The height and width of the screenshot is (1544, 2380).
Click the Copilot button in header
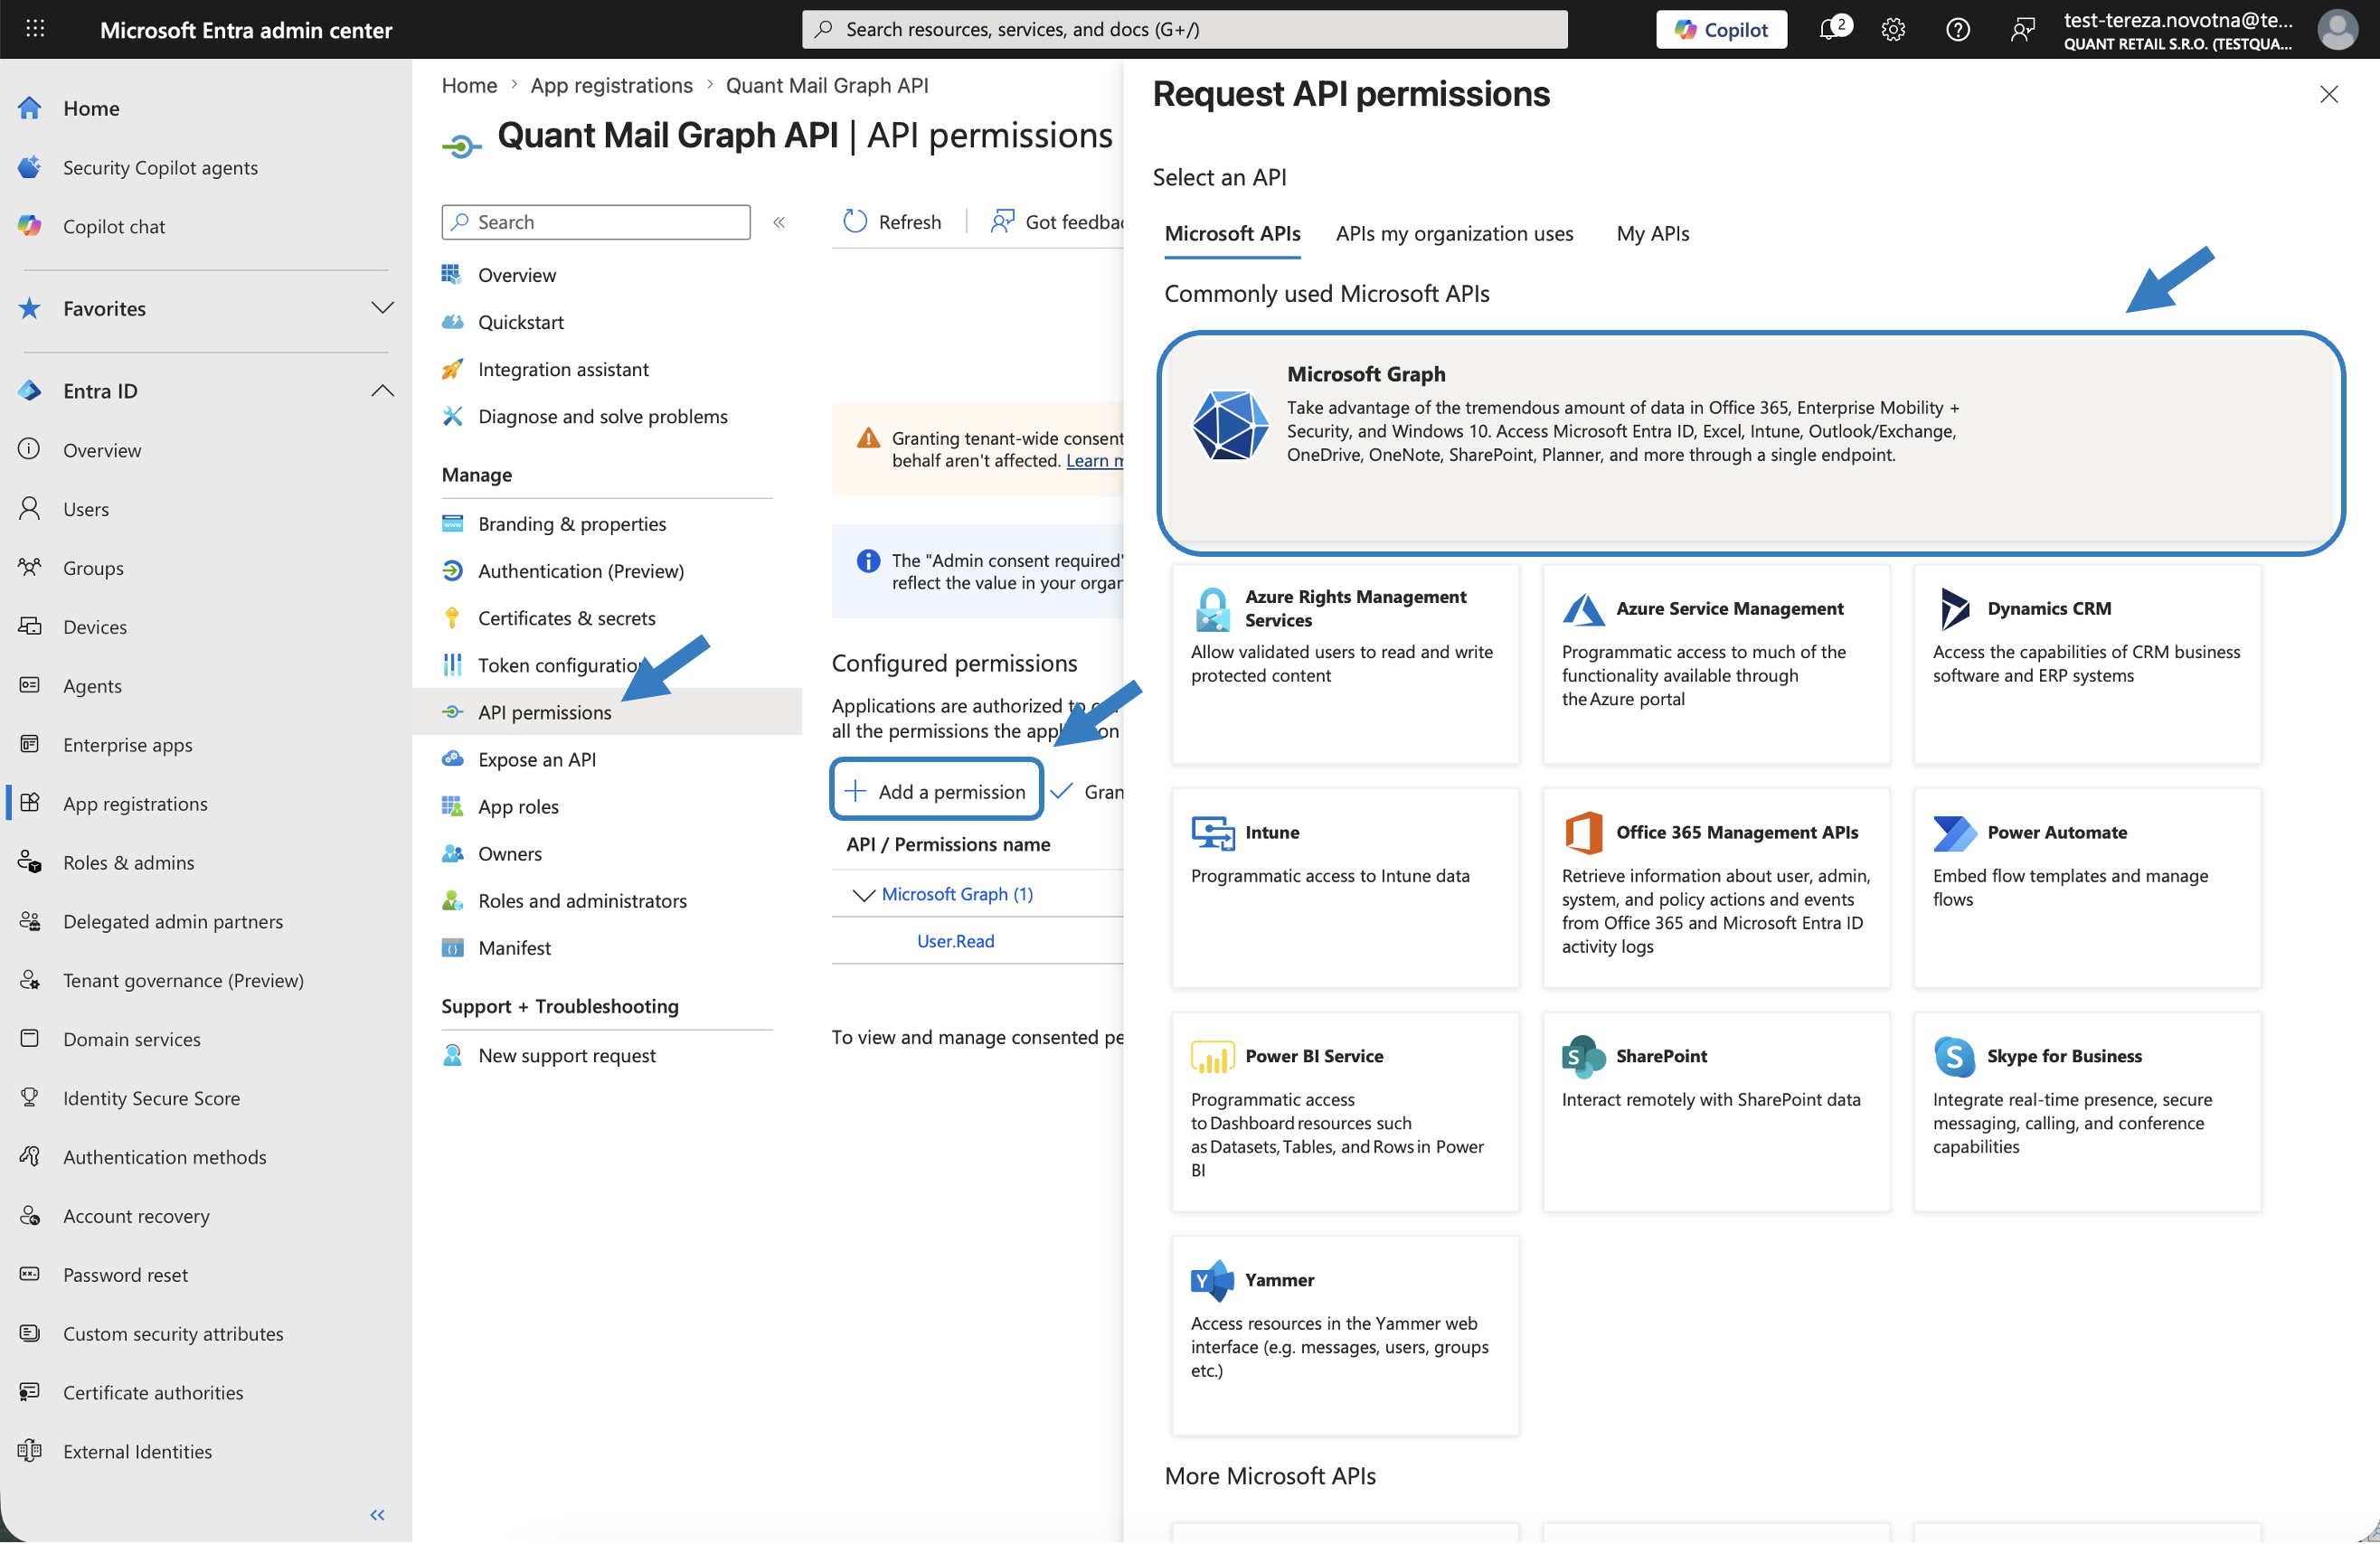coord(1722,30)
